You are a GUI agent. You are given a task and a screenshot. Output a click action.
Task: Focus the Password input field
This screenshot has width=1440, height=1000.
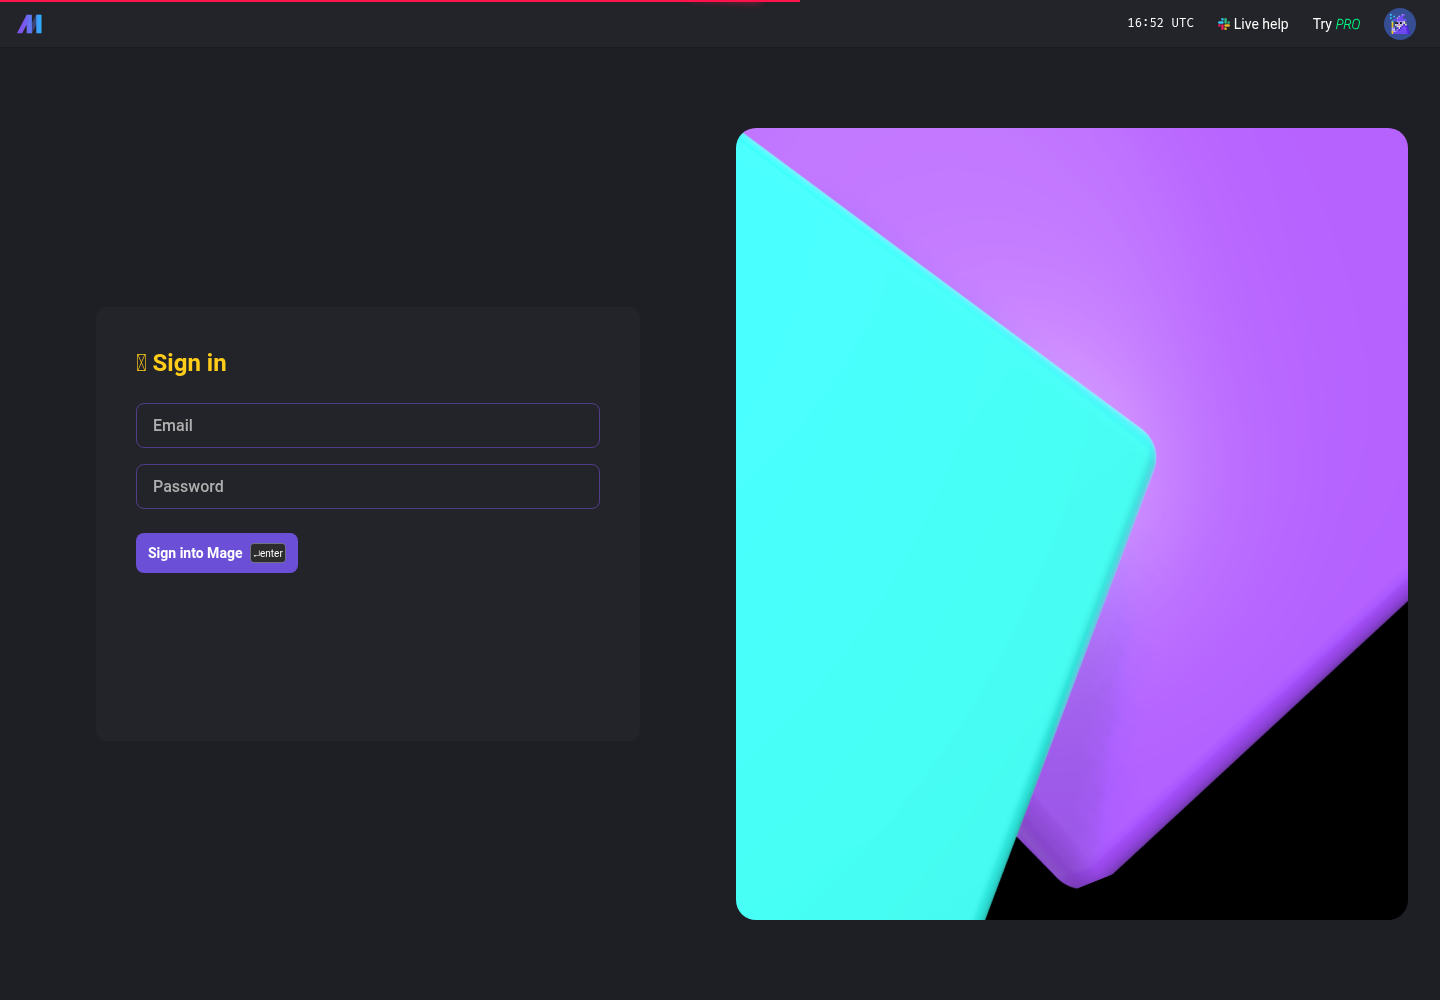368,486
